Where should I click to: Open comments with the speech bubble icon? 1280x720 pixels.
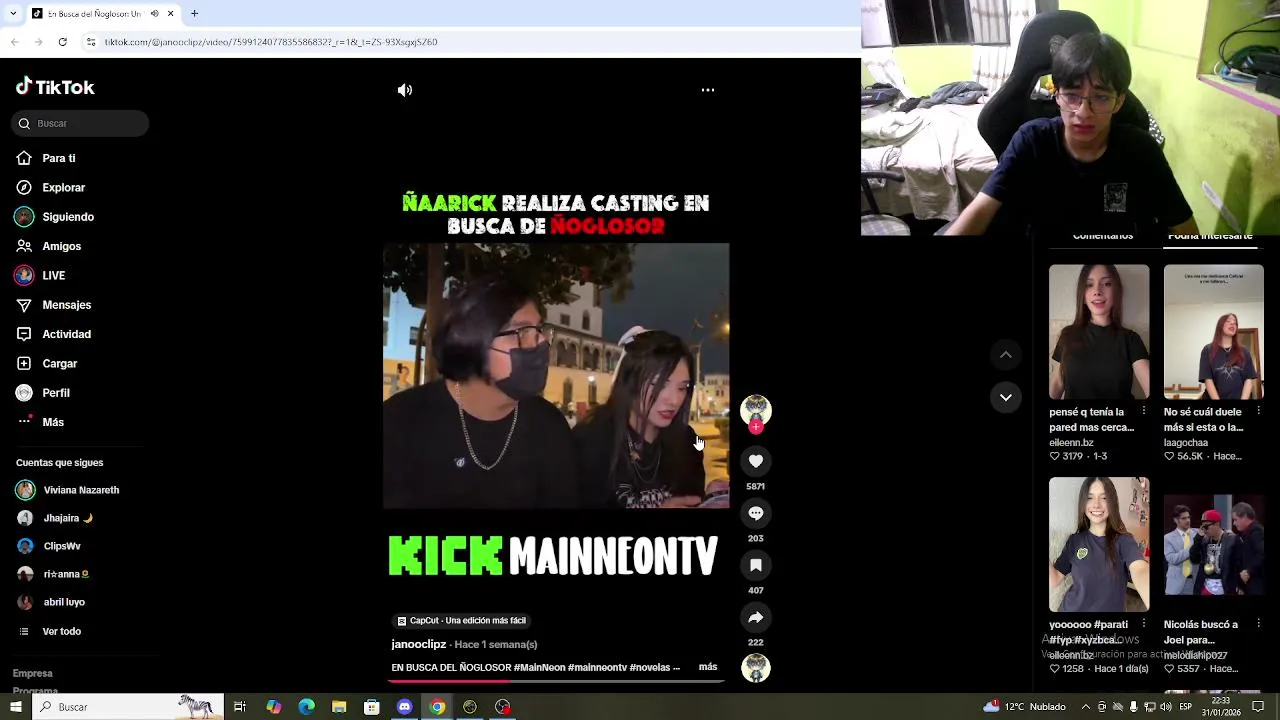click(x=756, y=513)
